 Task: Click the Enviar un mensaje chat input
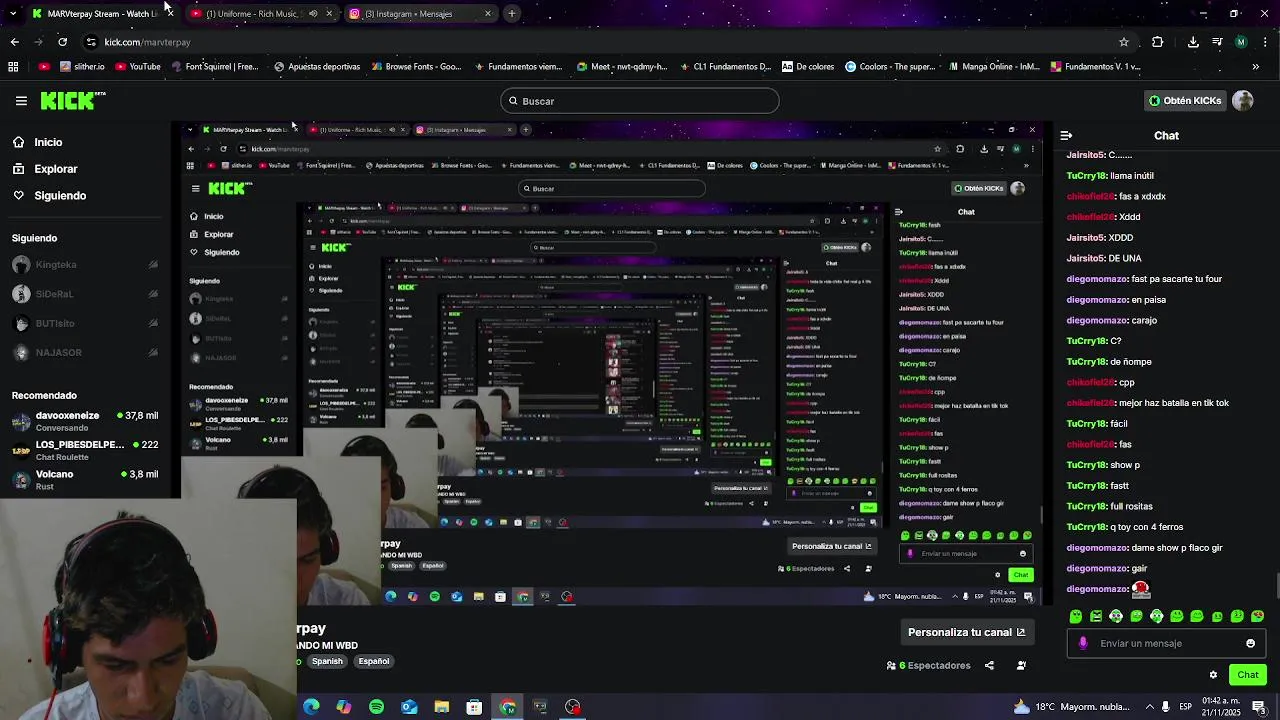[1165, 643]
